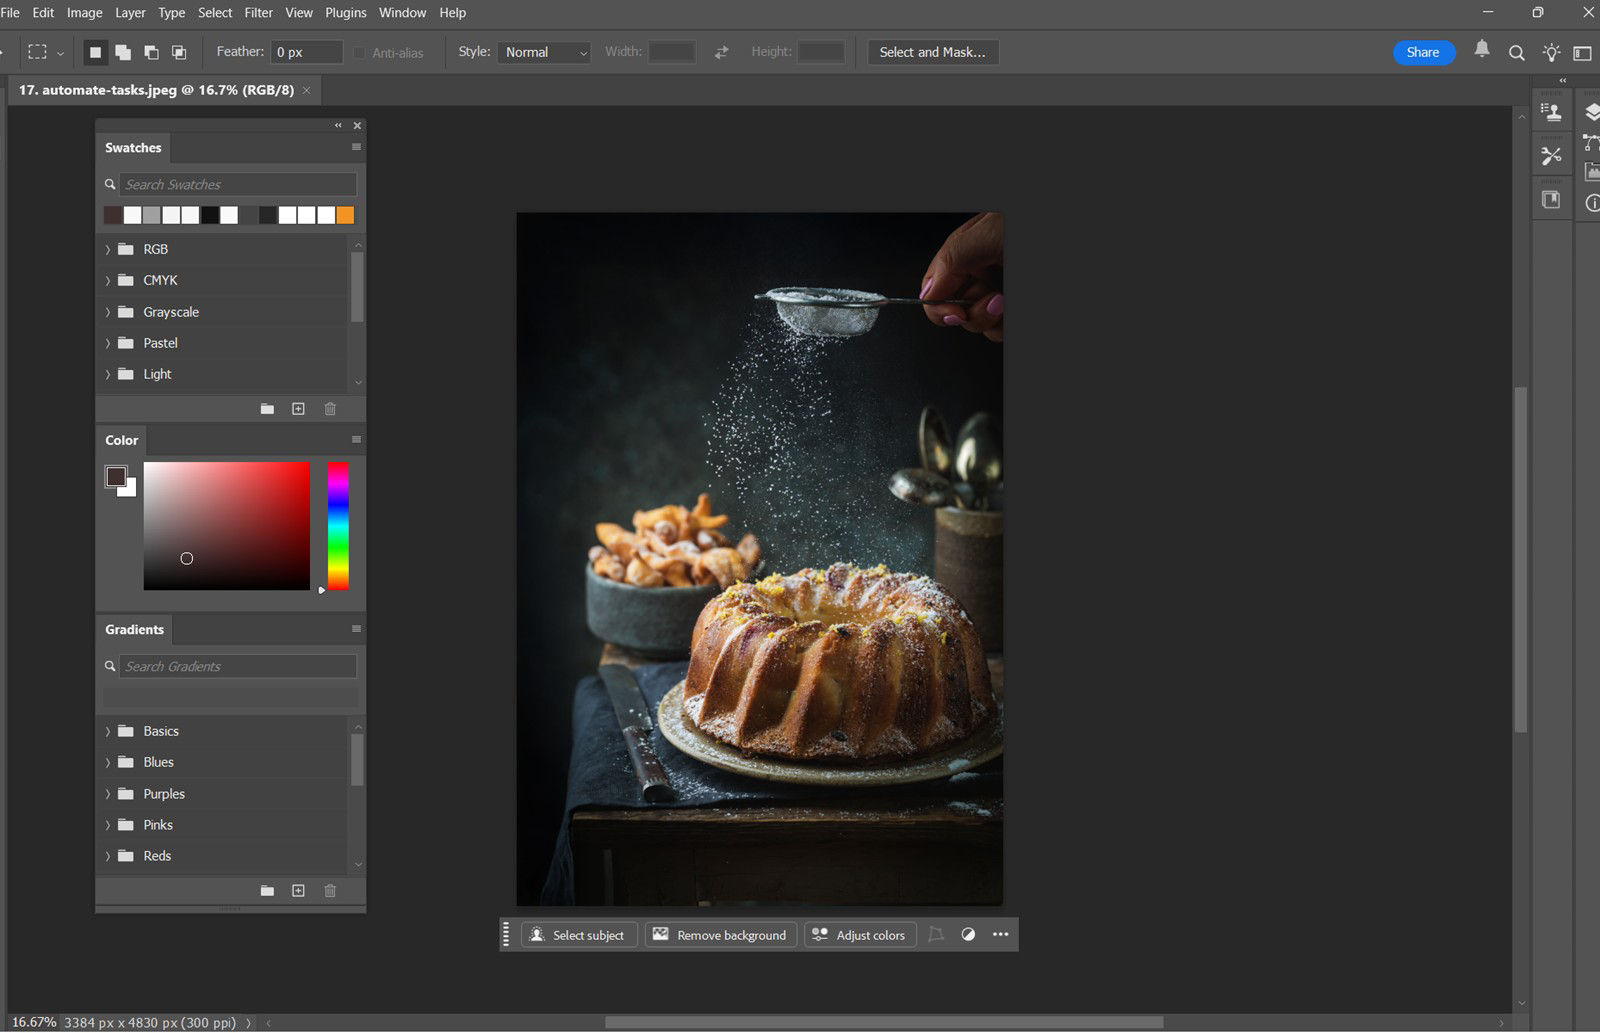The width and height of the screenshot is (1600, 1033).
Task: Click inside the Search Swatches field
Action: tap(237, 184)
